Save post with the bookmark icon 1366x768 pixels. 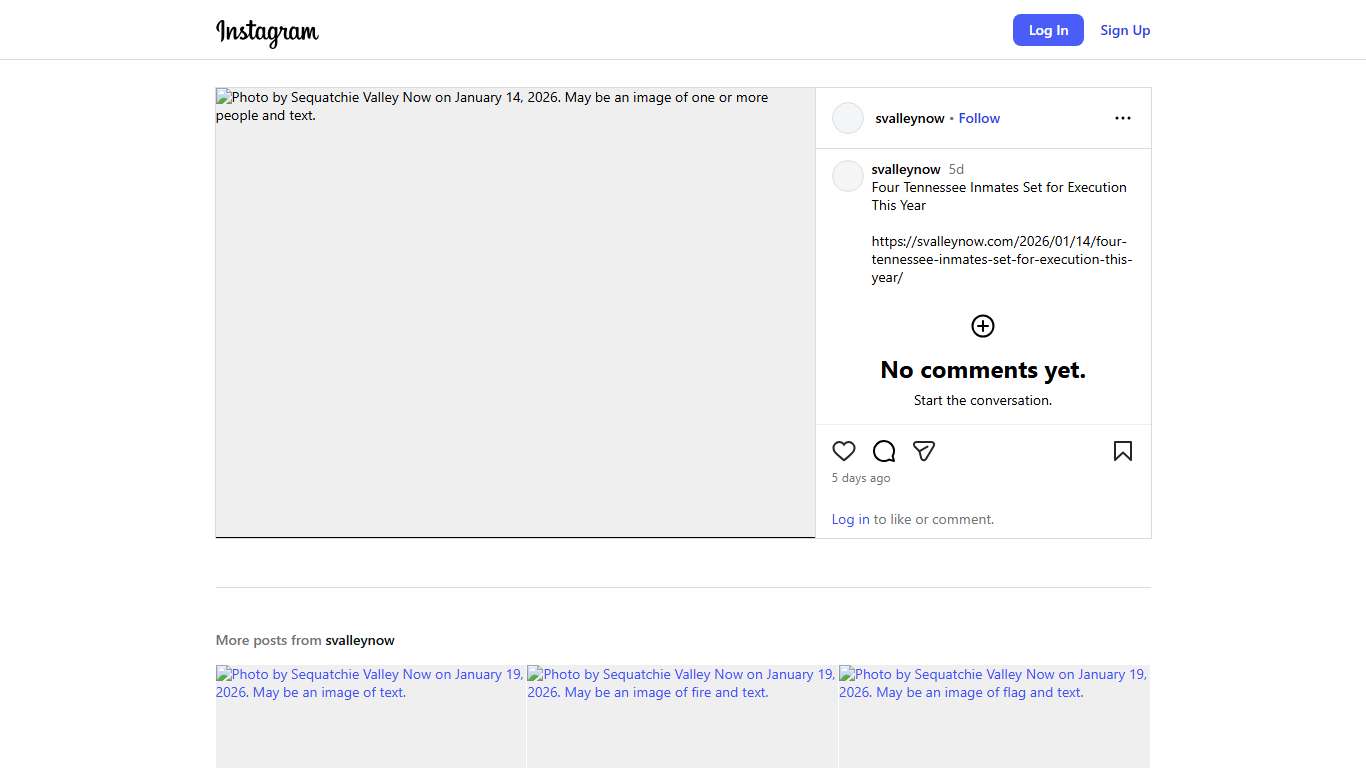tap(1122, 451)
